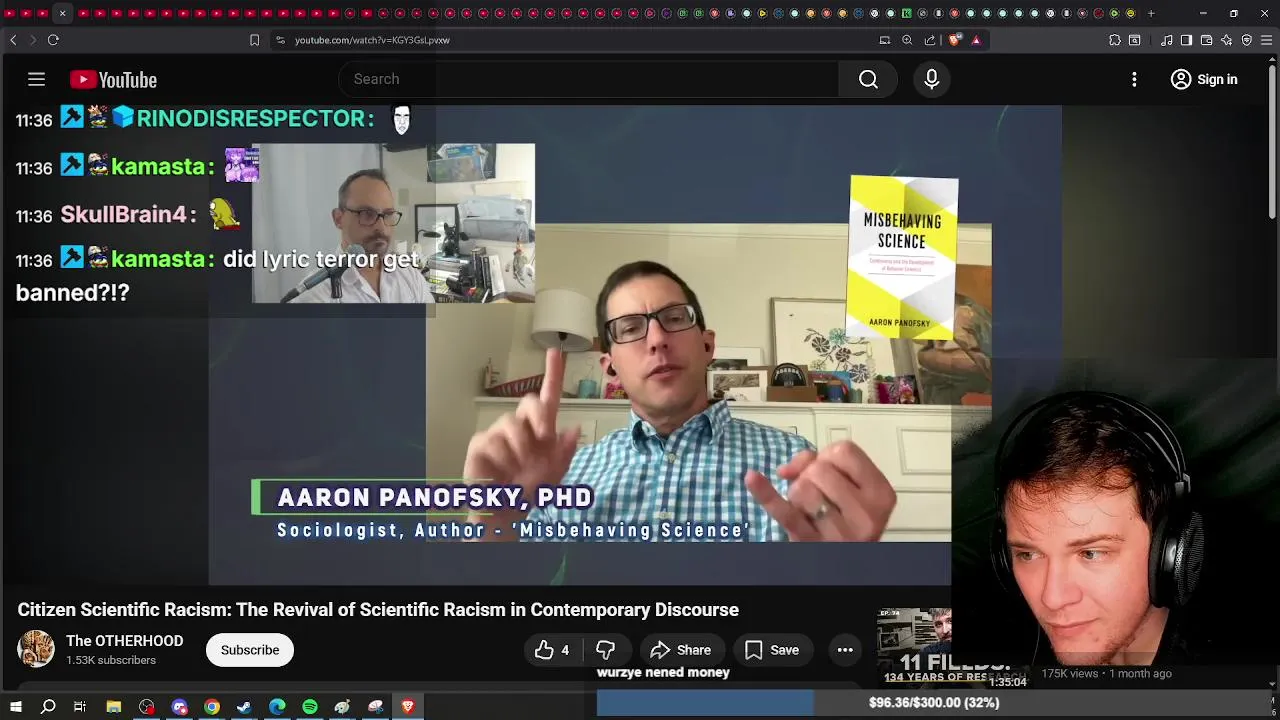Dislike the video with thumbs down
Viewport: 1280px width, 720px height.
pyautogui.click(x=605, y=650)
